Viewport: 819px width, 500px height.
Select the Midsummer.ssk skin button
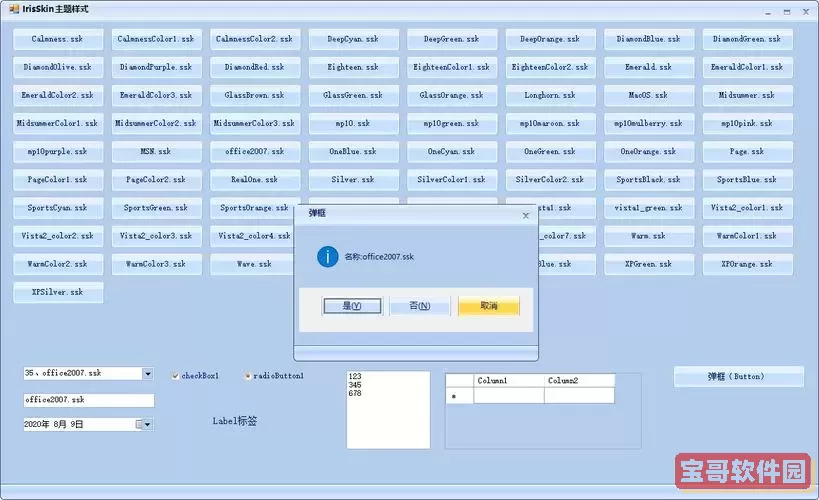click(x=747, y=96)
